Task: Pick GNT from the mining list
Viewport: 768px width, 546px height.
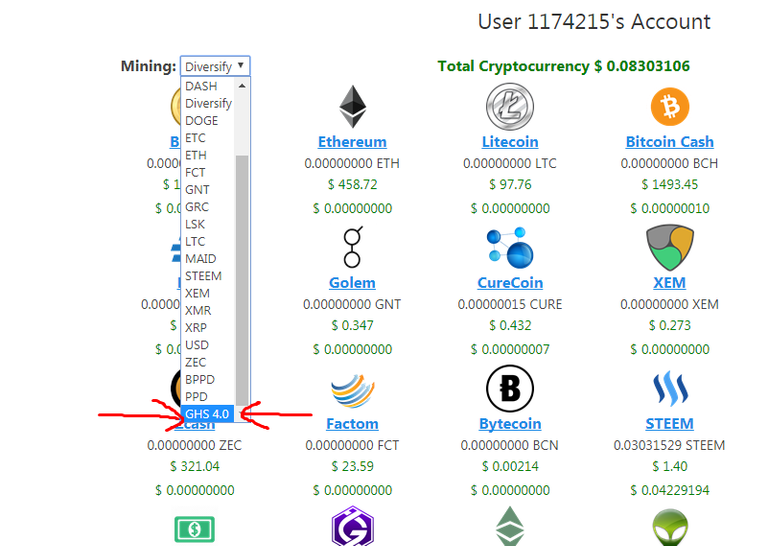Action: pos(208,190)
